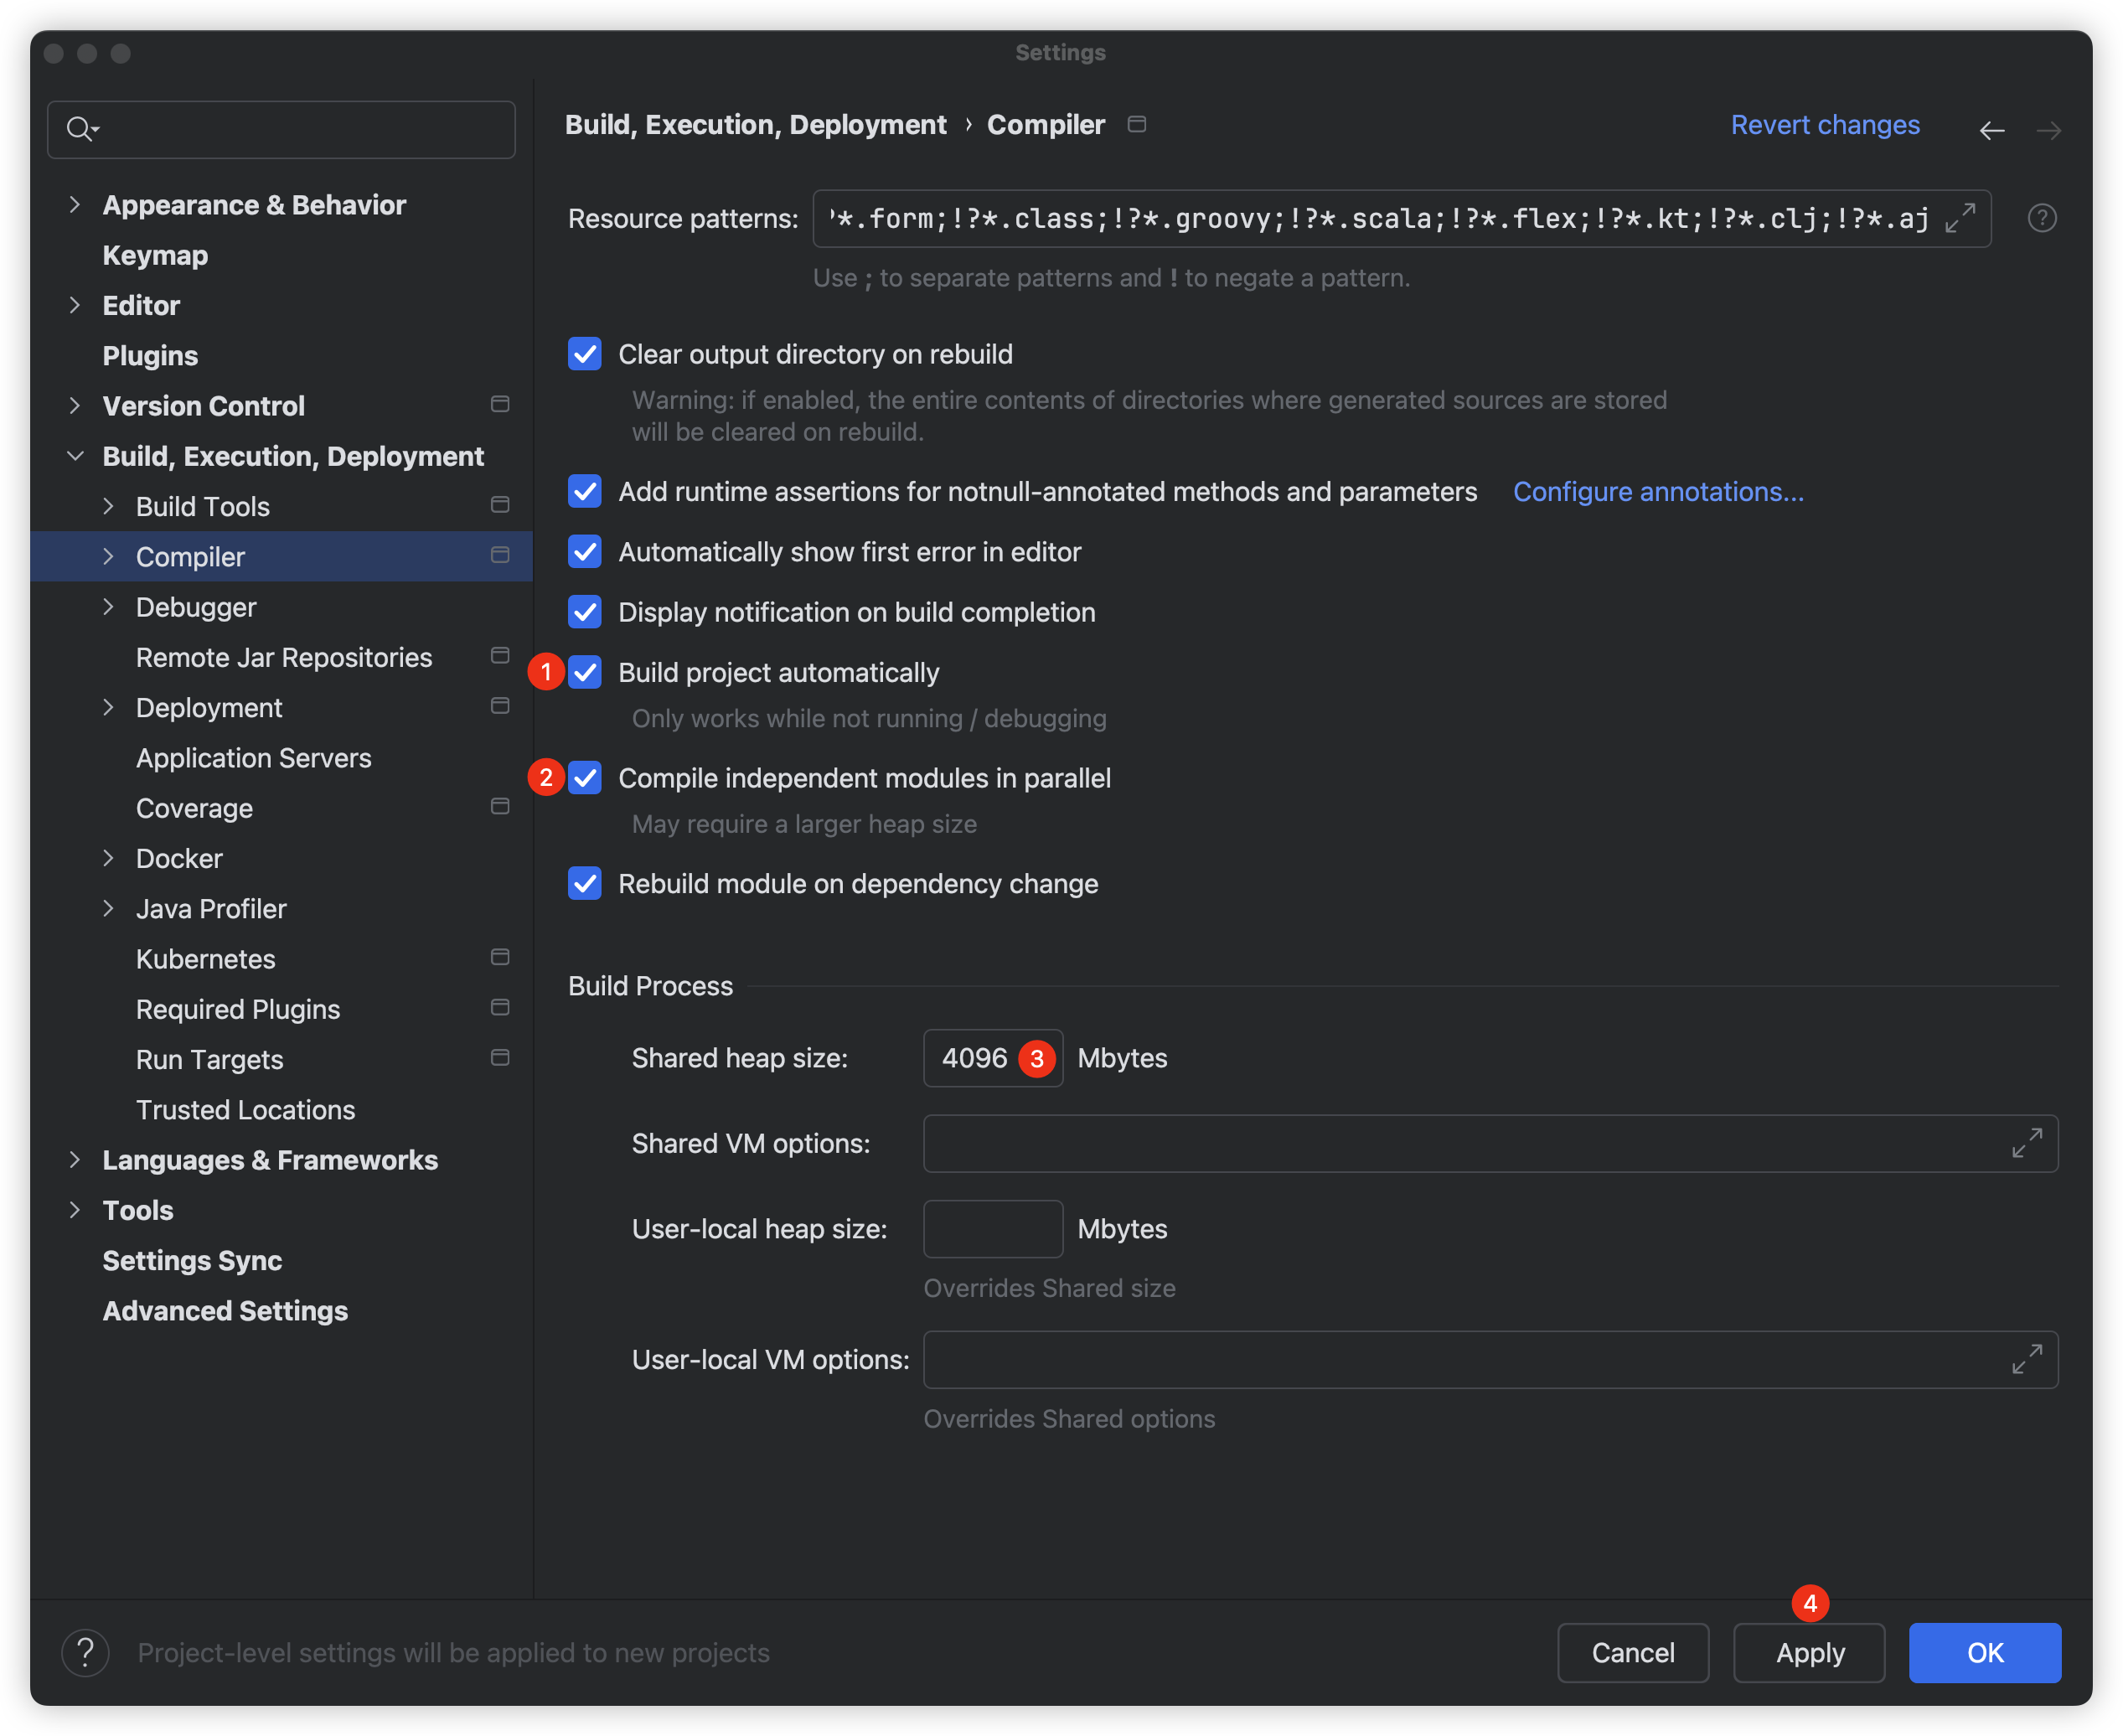Open the Plugins settings page
Screen dimensions: 2123x1736
[x=150, y=356]
